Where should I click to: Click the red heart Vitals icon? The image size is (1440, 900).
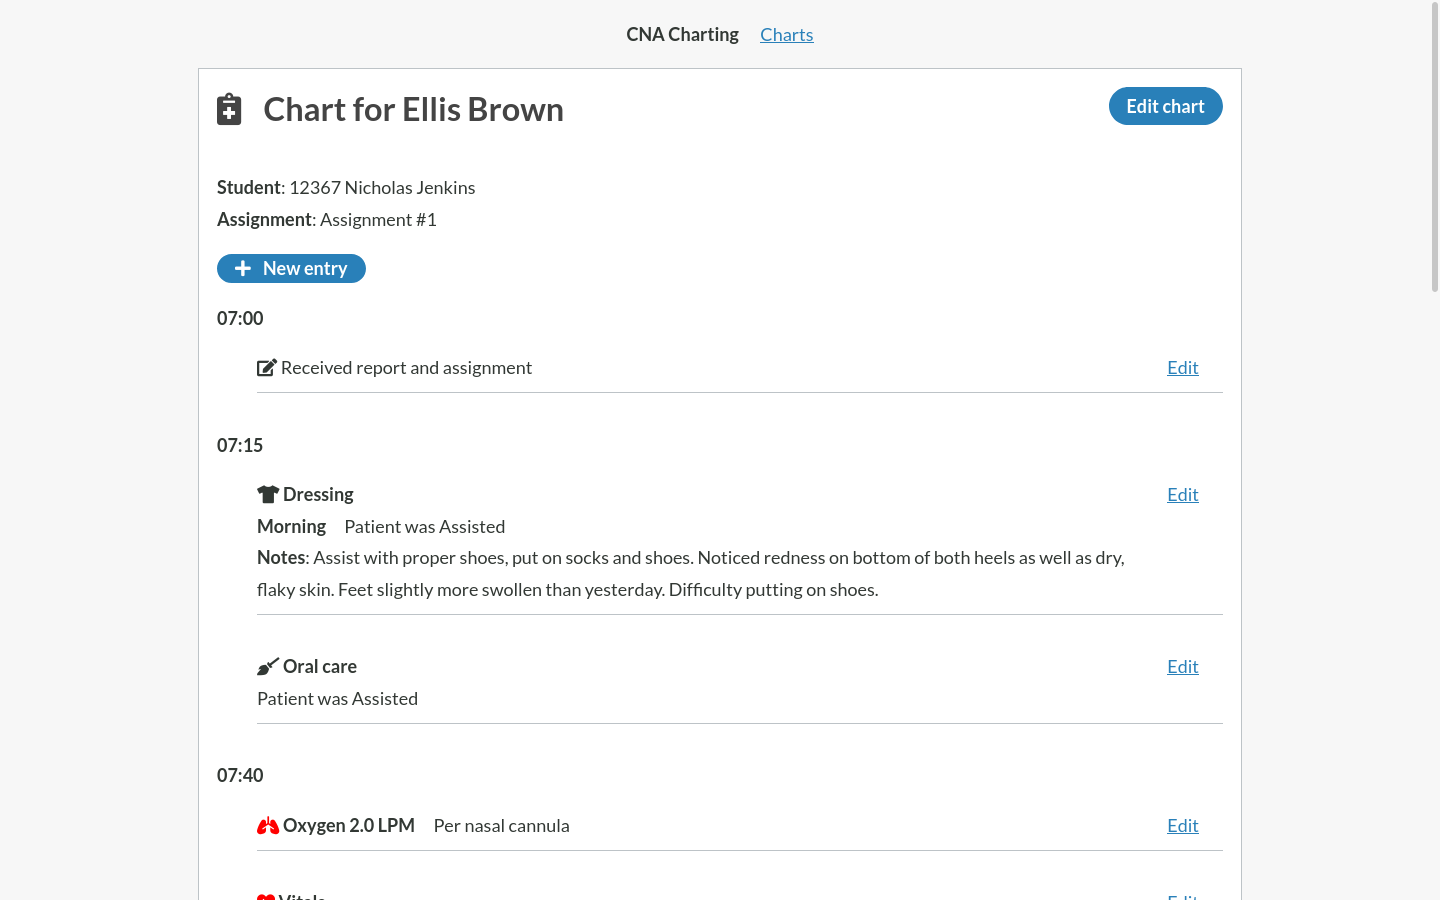click(x=266, y=896)
